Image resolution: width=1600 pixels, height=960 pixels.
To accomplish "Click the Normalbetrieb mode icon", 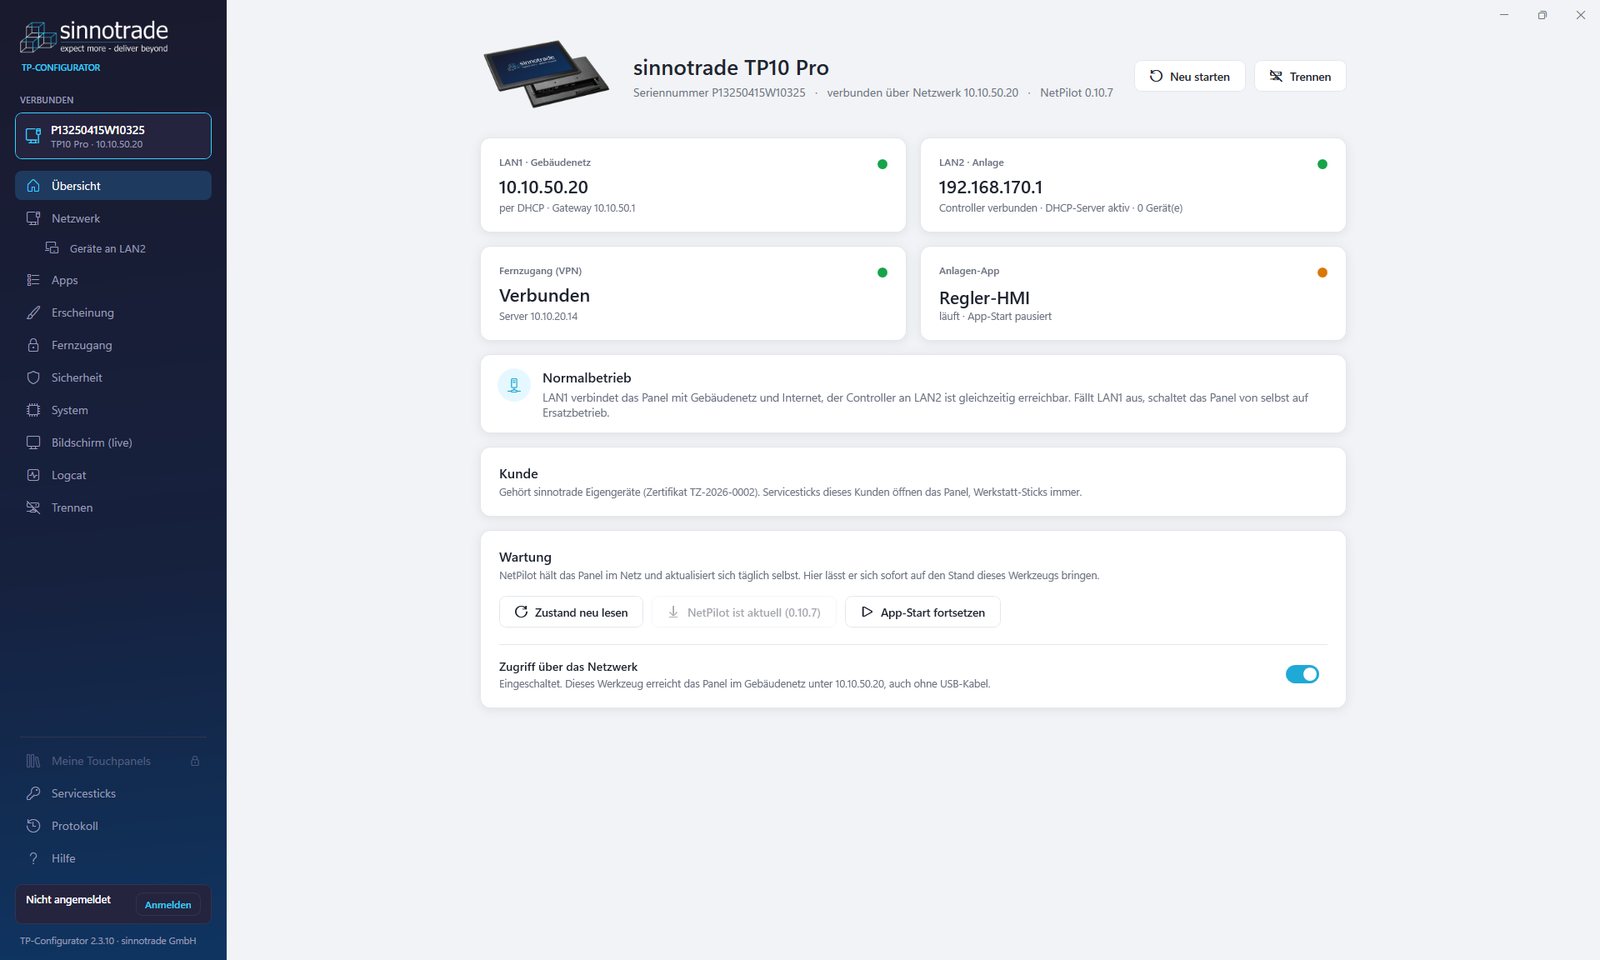I will click(x=514, y=385).
